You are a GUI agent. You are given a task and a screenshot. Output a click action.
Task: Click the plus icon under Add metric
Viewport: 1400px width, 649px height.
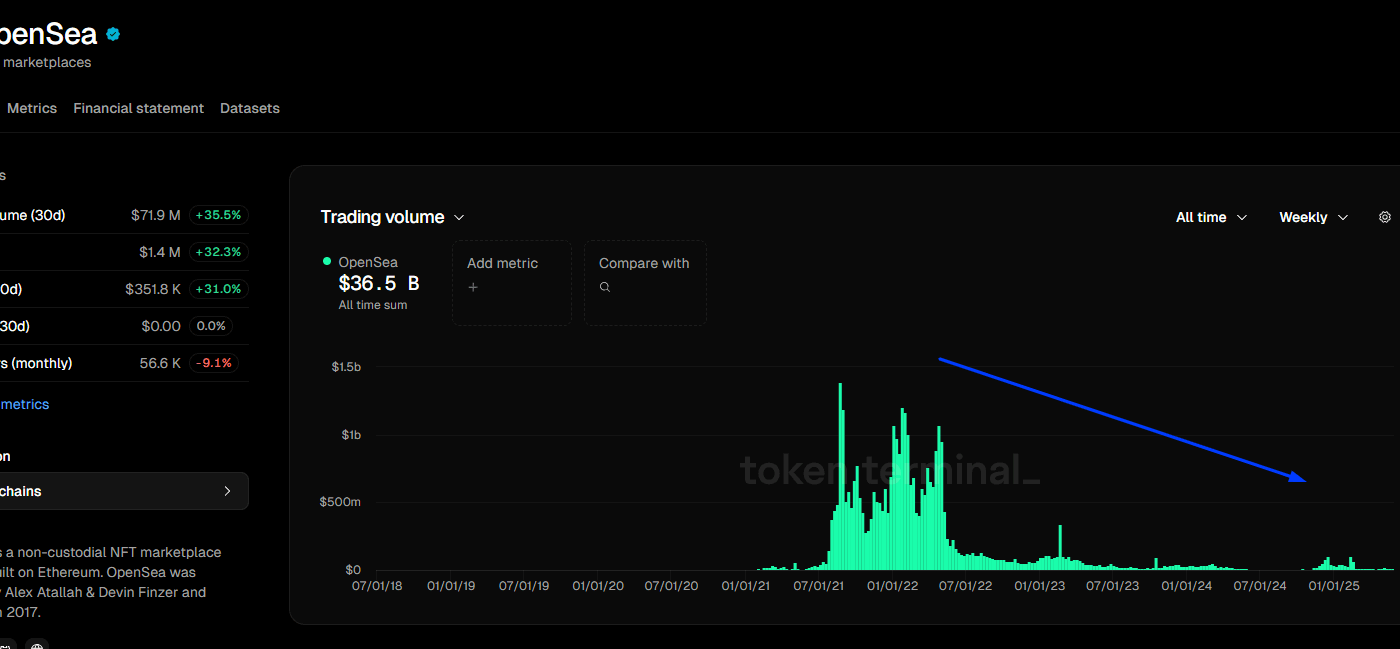click(x=473, y=287)
